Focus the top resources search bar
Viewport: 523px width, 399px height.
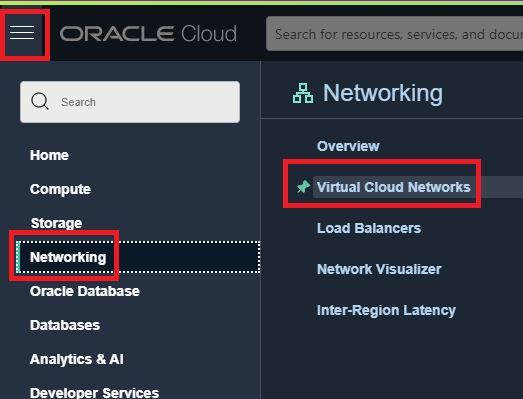pyautogui.click(x=395, y=34)
